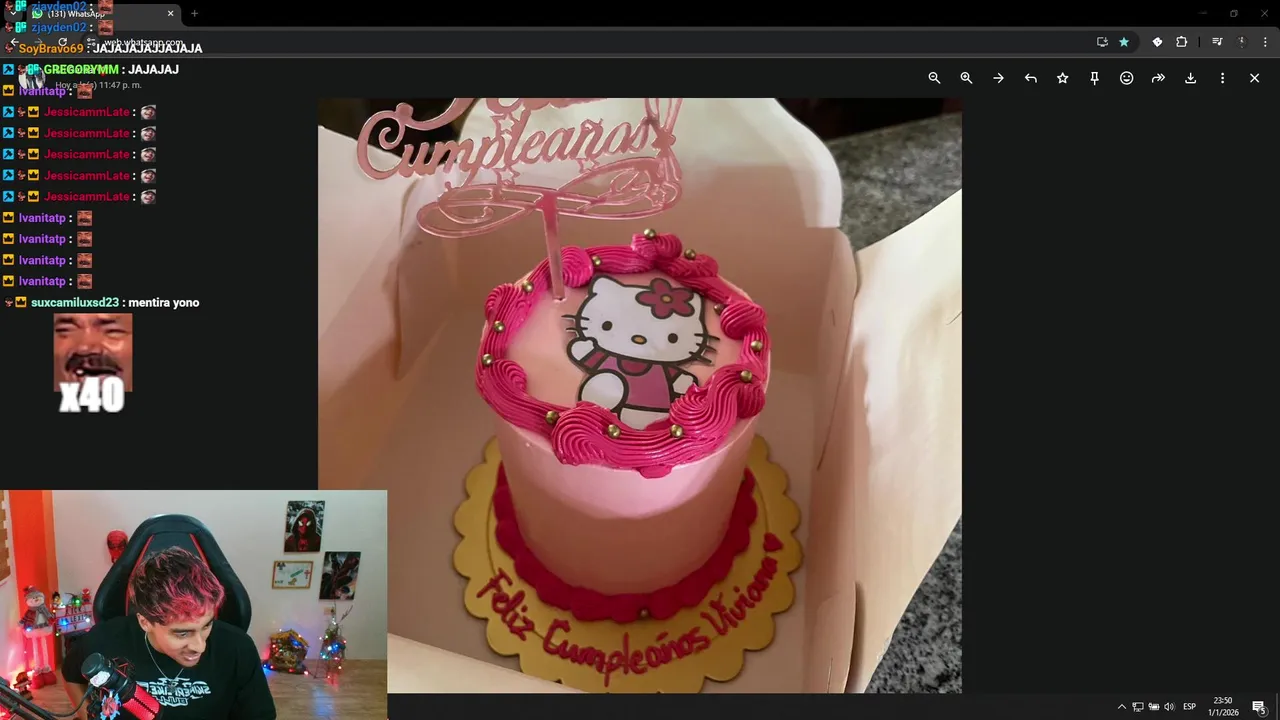Open a new browser tab
This screenshot has height=720, width=1280.
tap(194, 14)
